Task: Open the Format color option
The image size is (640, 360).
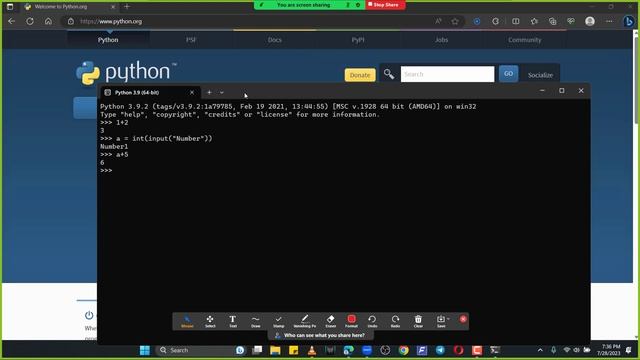Action: [x=351, y=321]
